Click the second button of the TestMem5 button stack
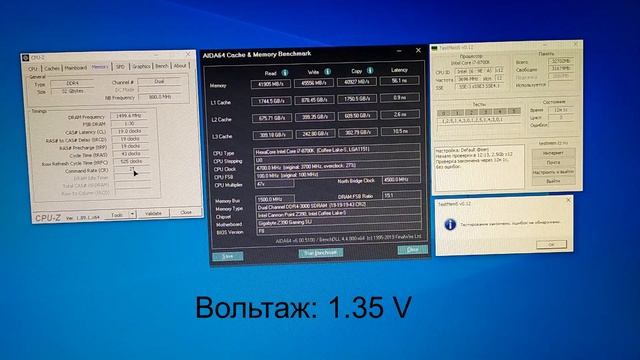 (x=553, y=162)
